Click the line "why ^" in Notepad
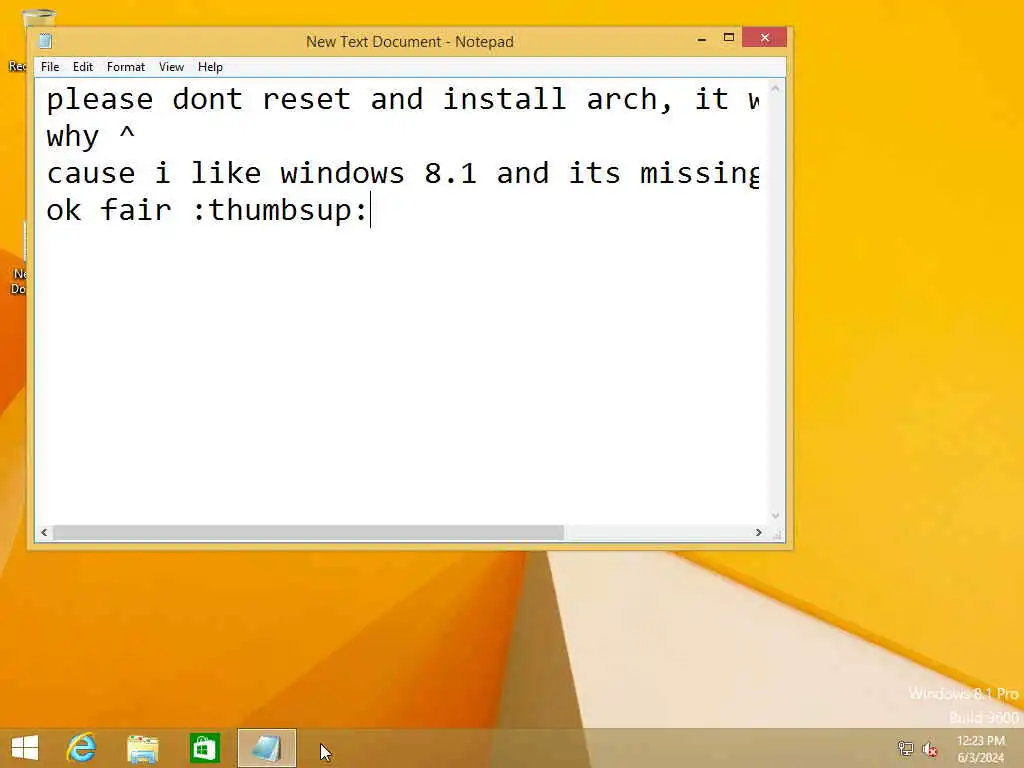The height and width of the screenshot is (768, 1024). coord(91,136)
